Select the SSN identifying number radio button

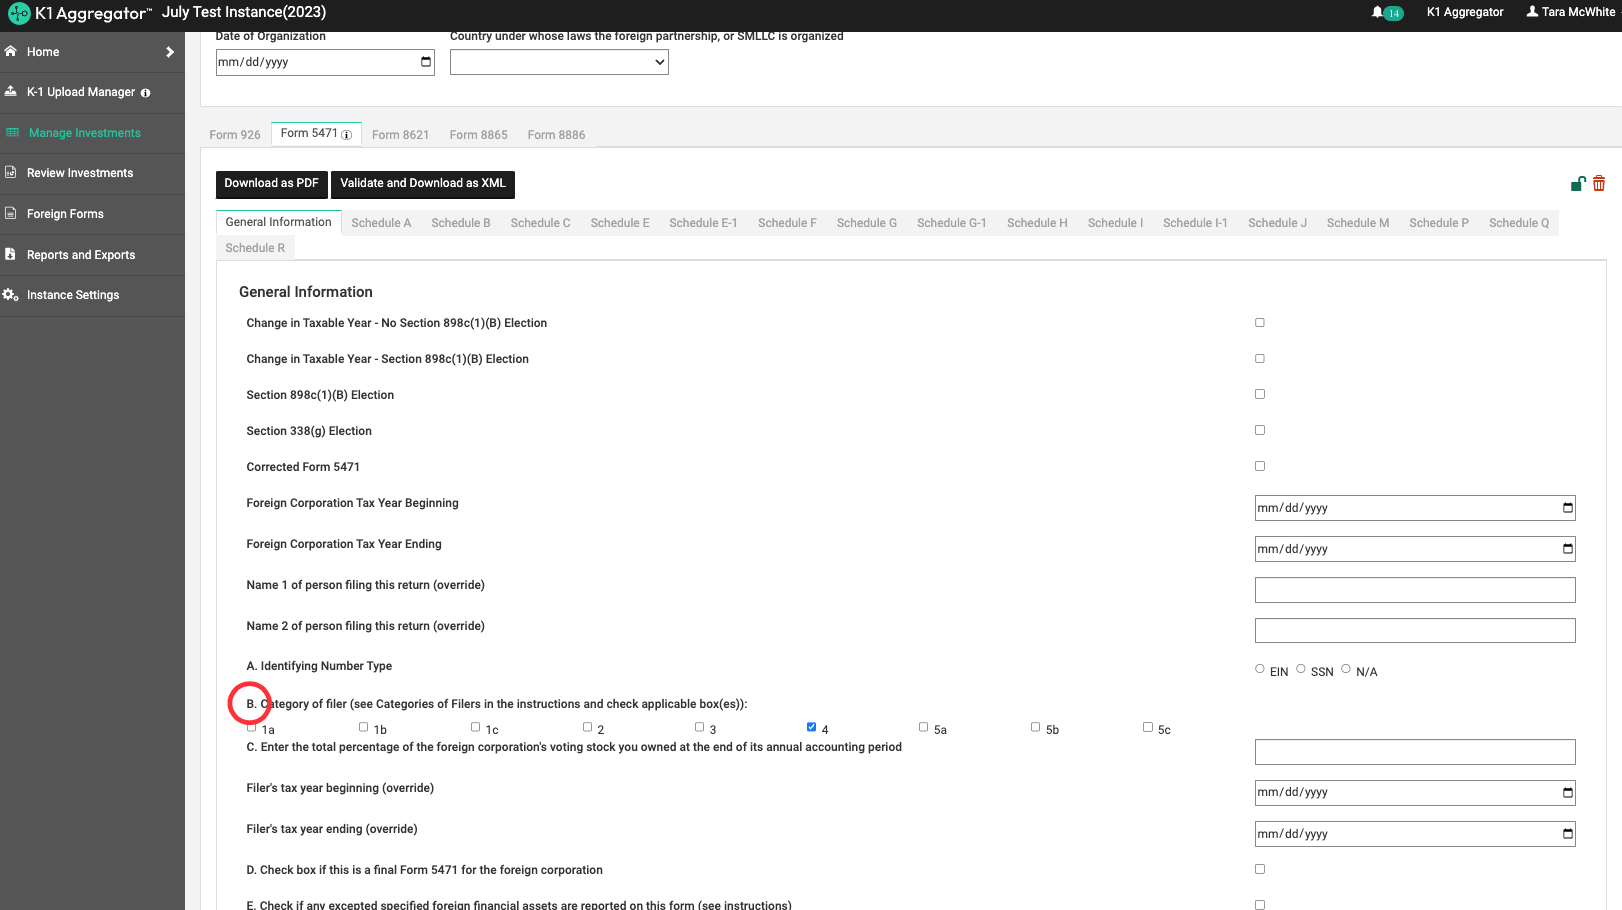pyautogui.click(x=1301, y=669)
